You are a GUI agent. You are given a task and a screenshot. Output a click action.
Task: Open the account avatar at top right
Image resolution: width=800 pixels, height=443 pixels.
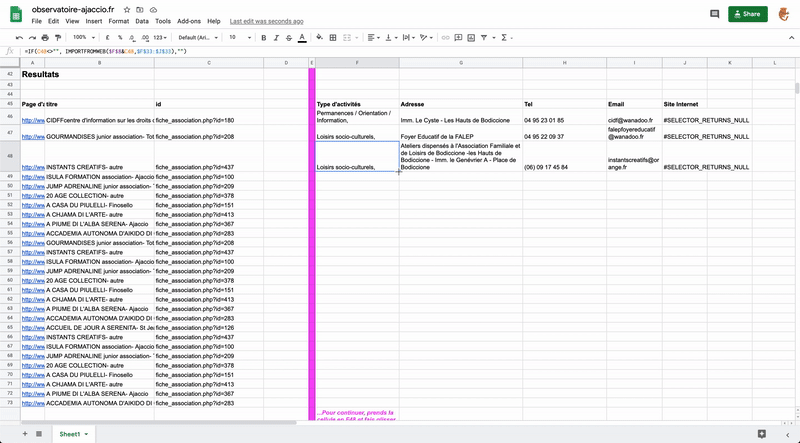784,14
